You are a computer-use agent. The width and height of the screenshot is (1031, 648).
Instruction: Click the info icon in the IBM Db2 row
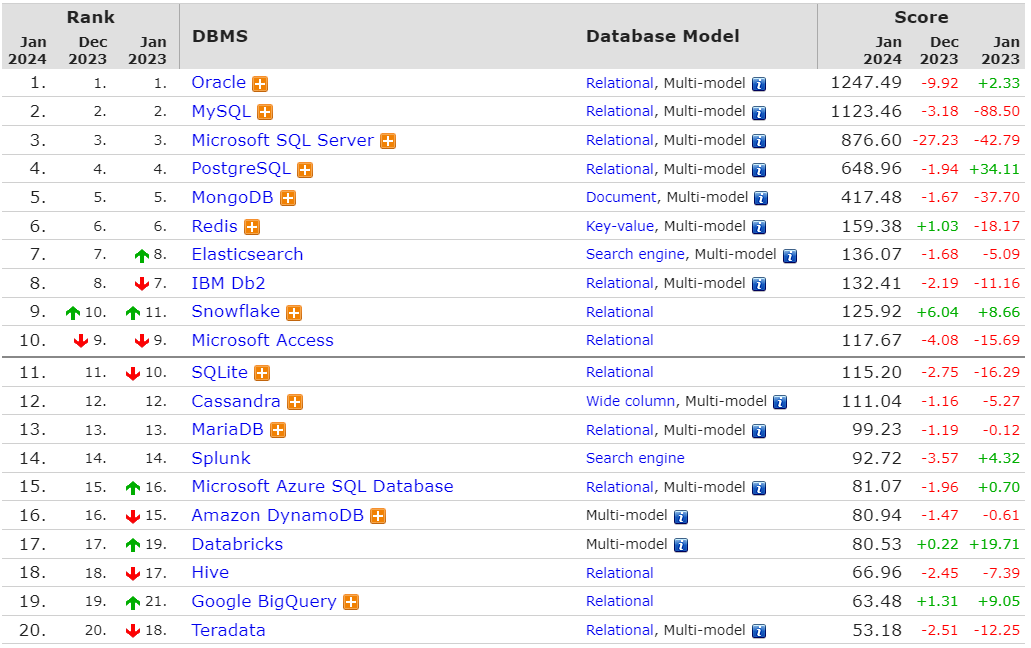[759, 285]
